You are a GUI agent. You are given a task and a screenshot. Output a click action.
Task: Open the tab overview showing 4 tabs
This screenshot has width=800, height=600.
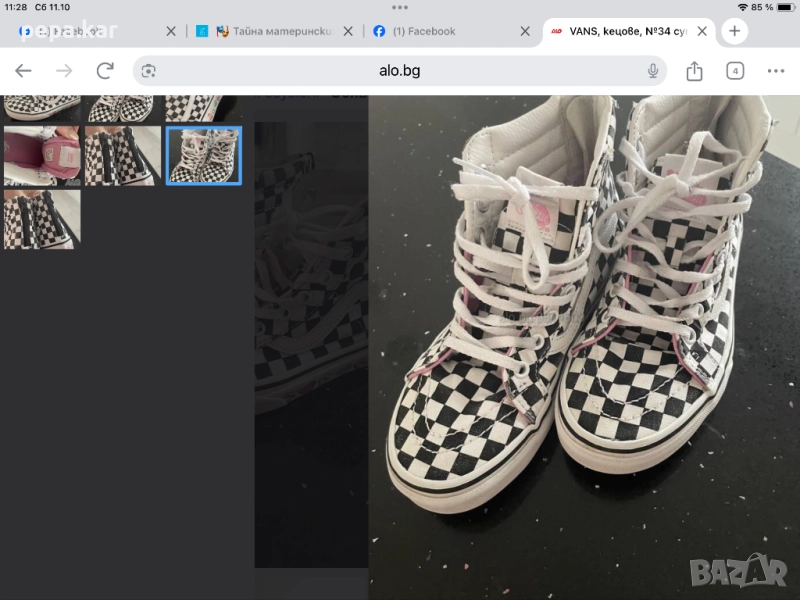point(735,71)
